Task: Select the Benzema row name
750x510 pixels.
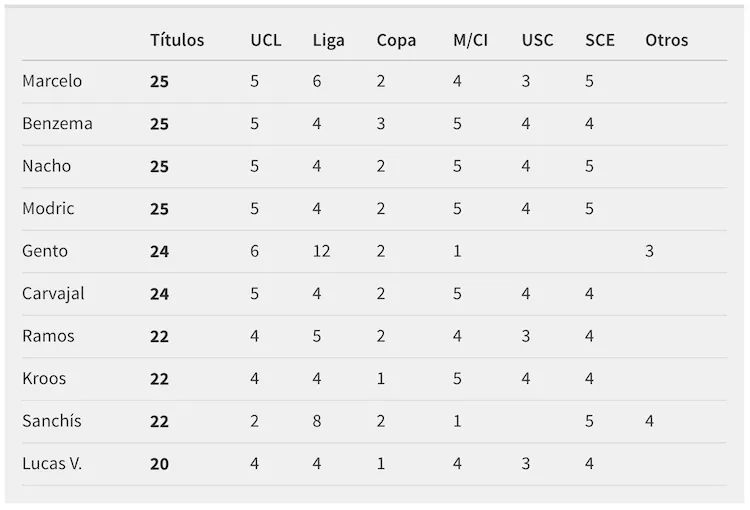Action: tap(57, 123)
